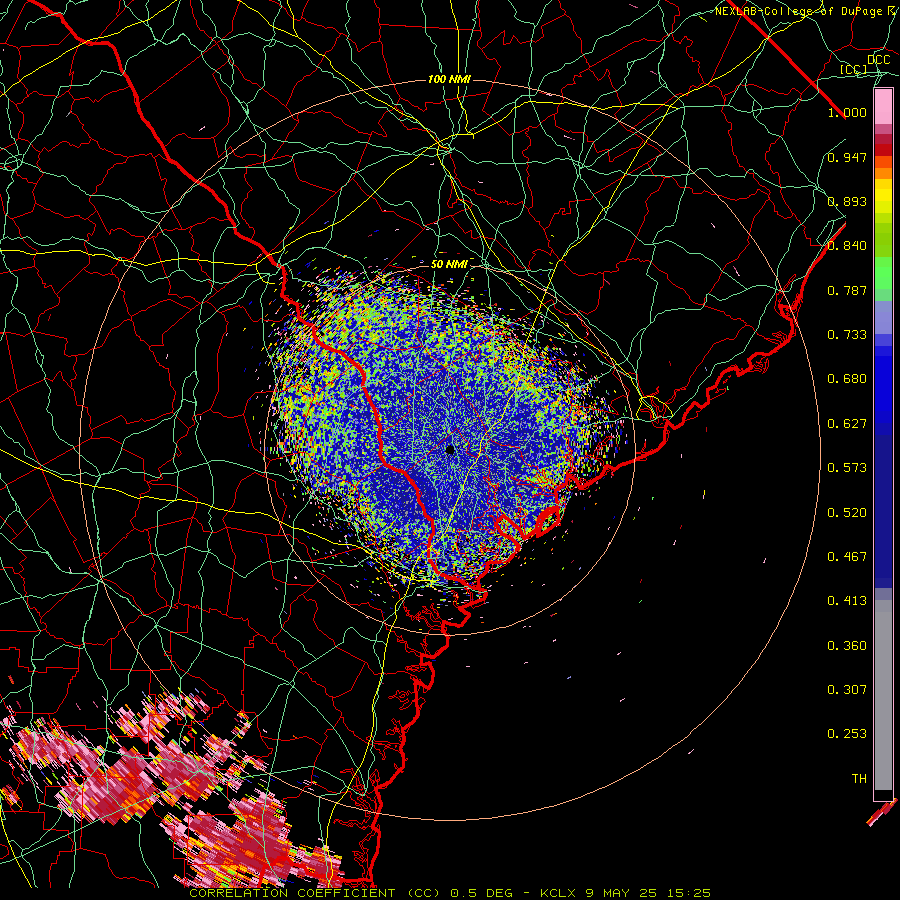
Task: Click the 0.573 scale value
Action: pyautogui.click(x=847, y=468)
